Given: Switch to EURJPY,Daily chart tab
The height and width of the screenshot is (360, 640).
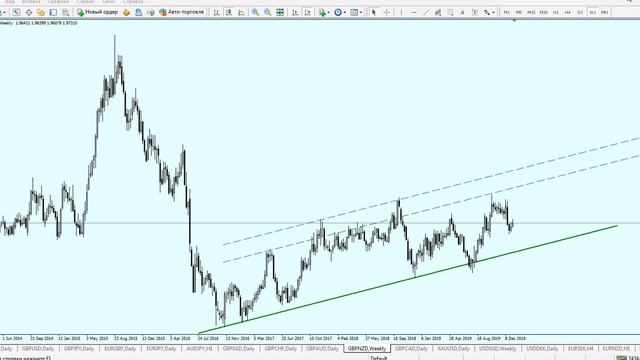Looking at the screenshot, I should [161, 349].
